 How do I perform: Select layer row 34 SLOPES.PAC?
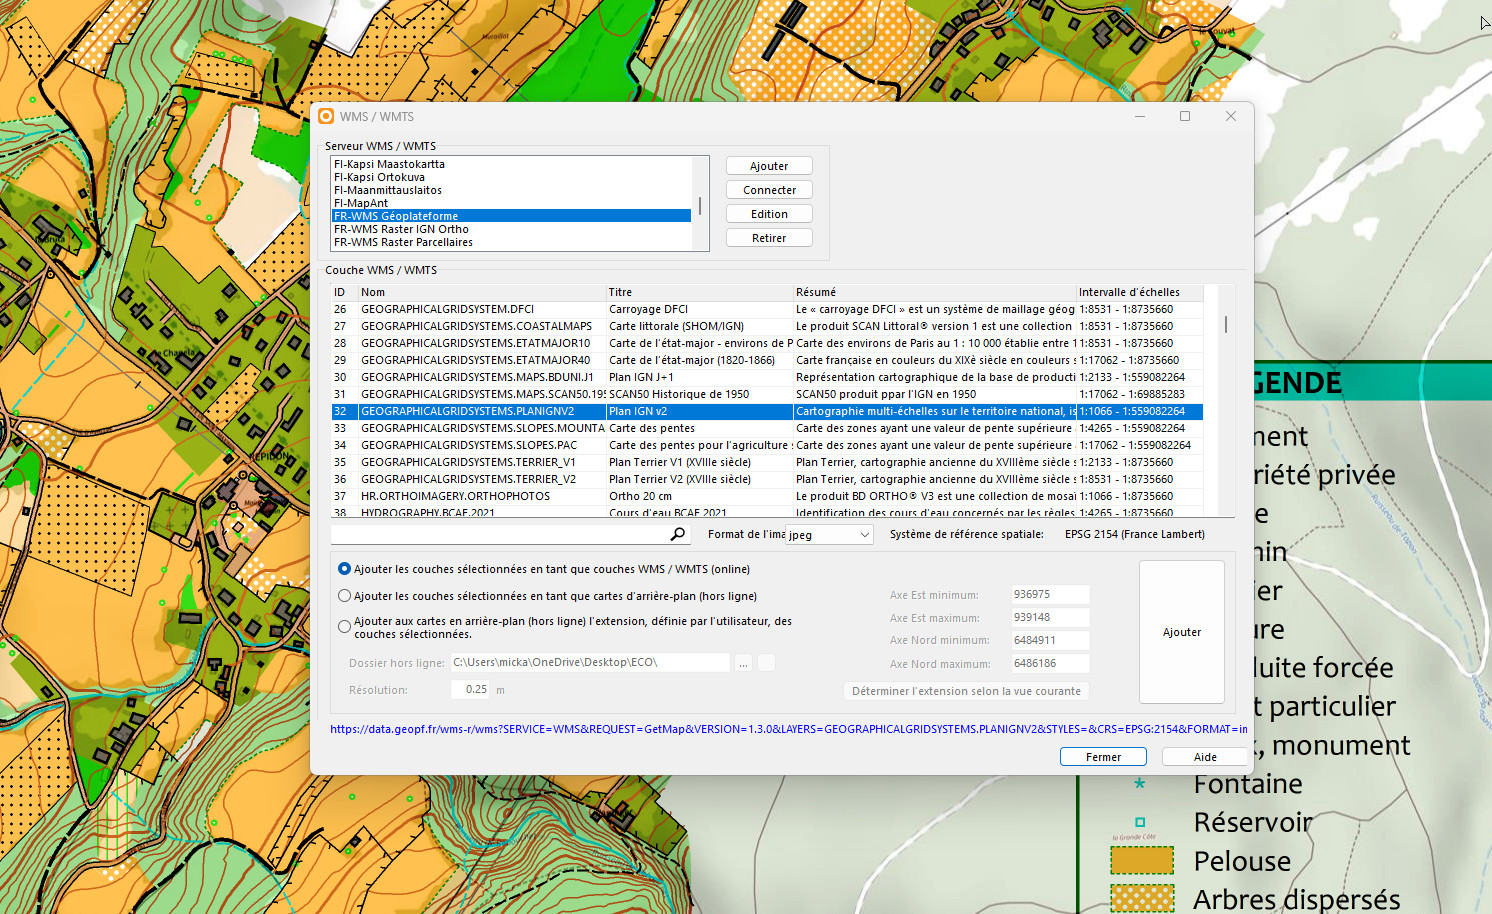click(767, 445)
